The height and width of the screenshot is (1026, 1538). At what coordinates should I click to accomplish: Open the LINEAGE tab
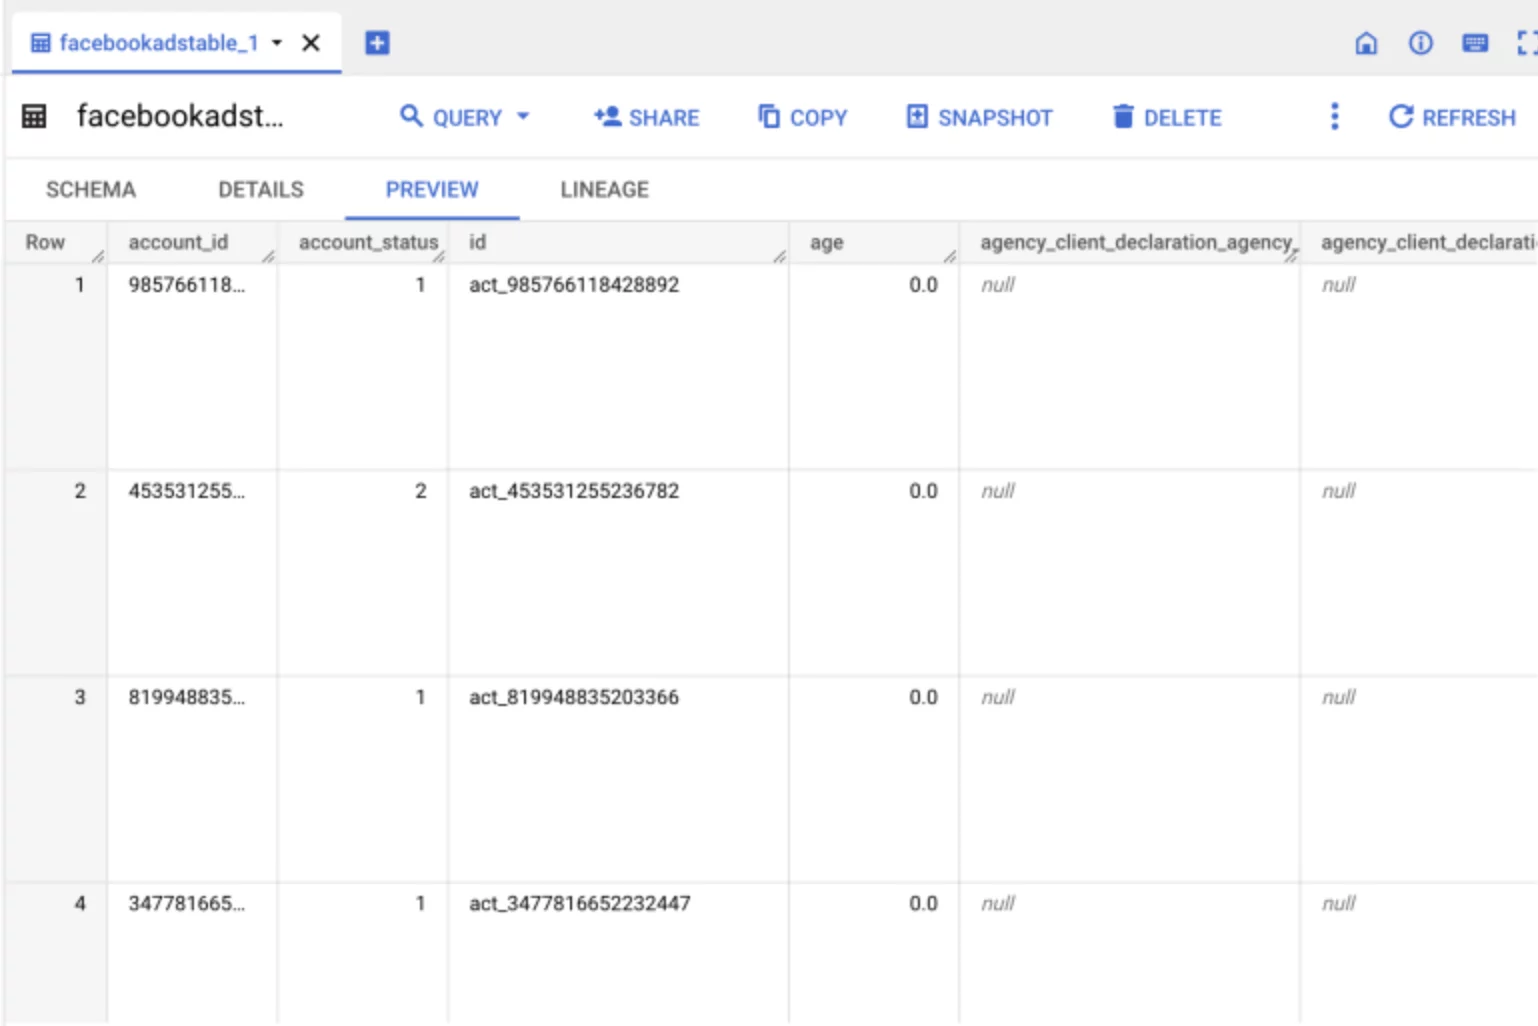(x=605, y=189)
